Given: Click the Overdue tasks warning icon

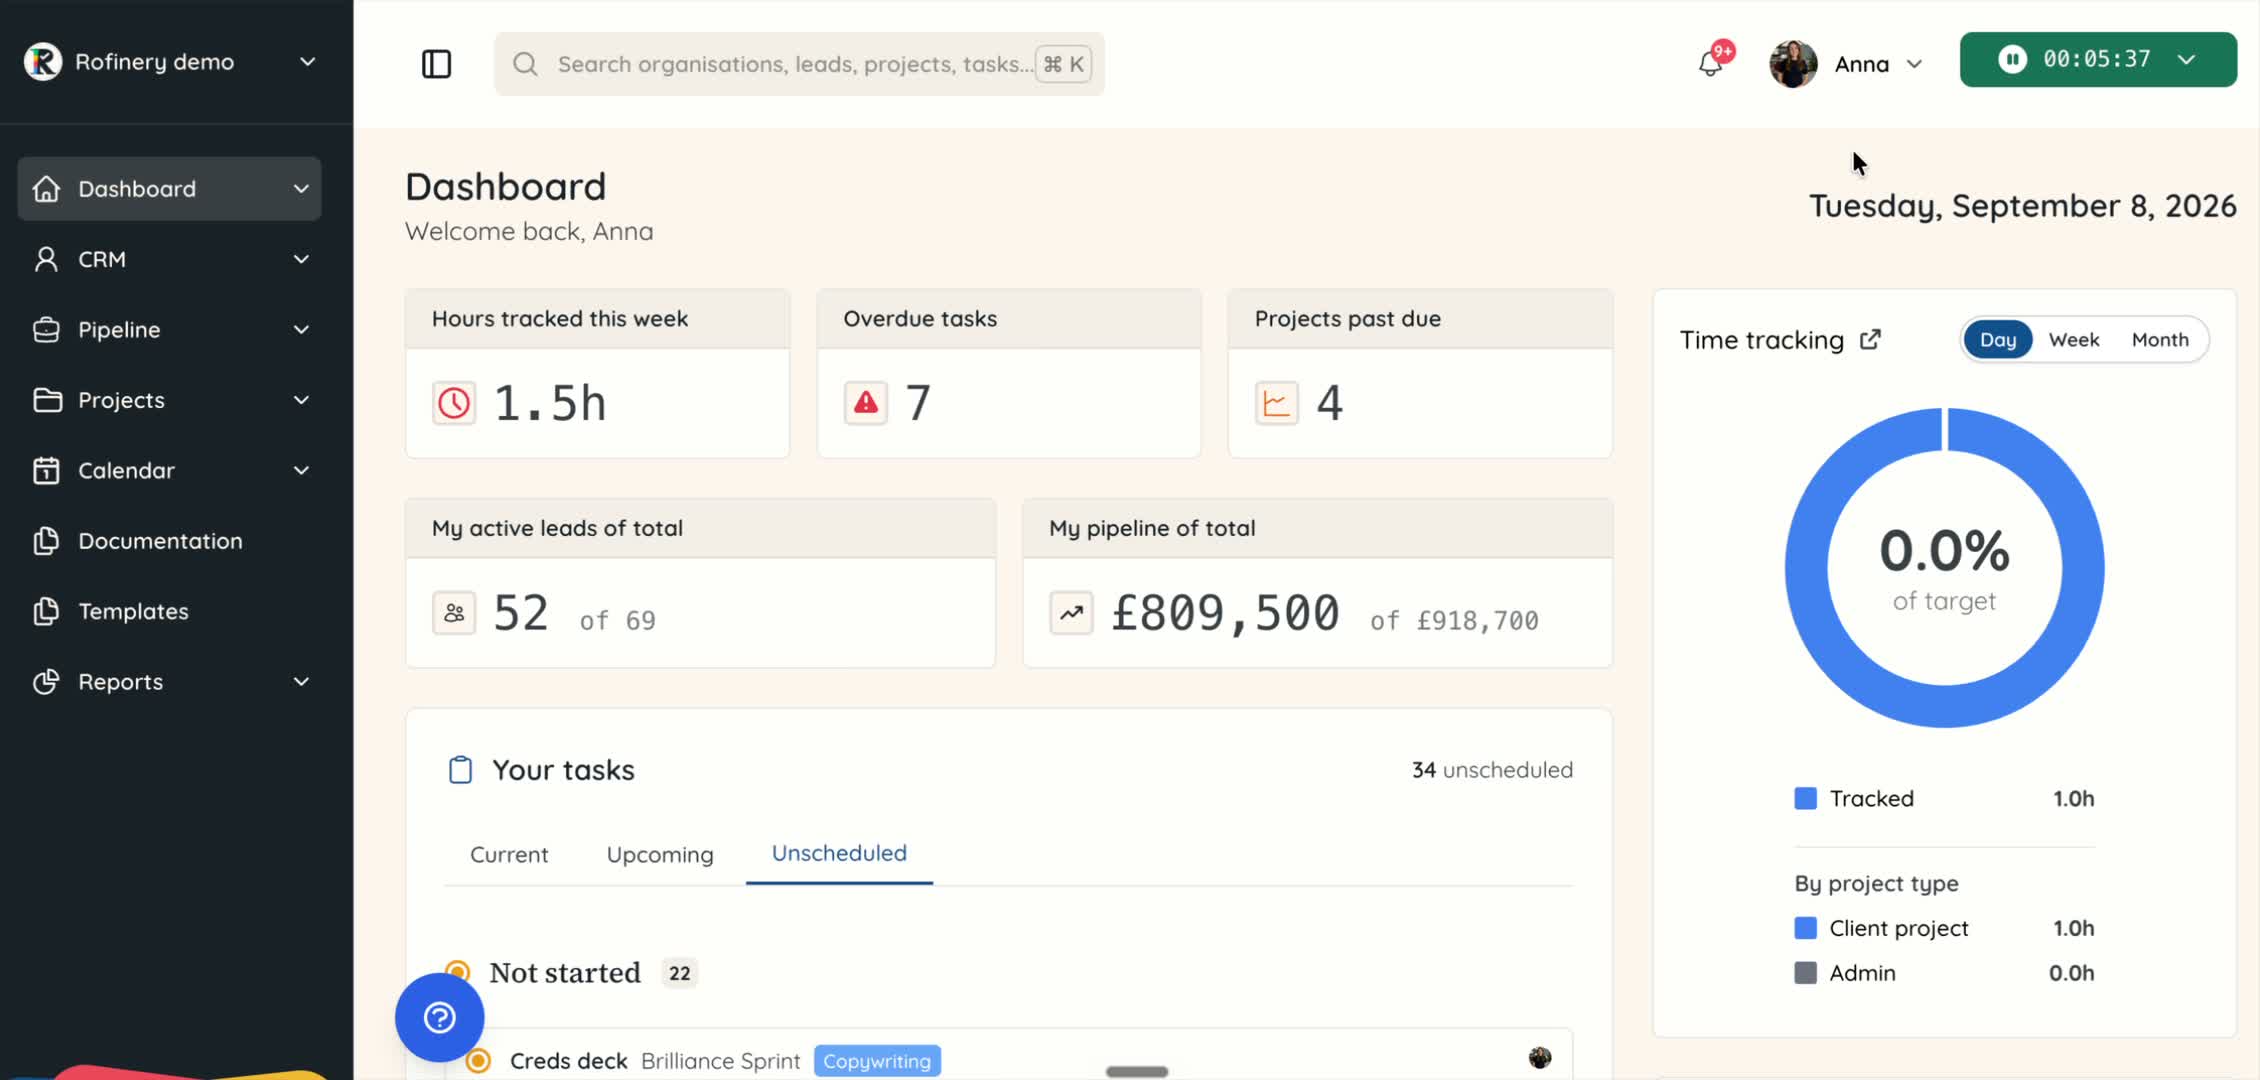Looking at the screenshot, I should click(x=866, y=403).
